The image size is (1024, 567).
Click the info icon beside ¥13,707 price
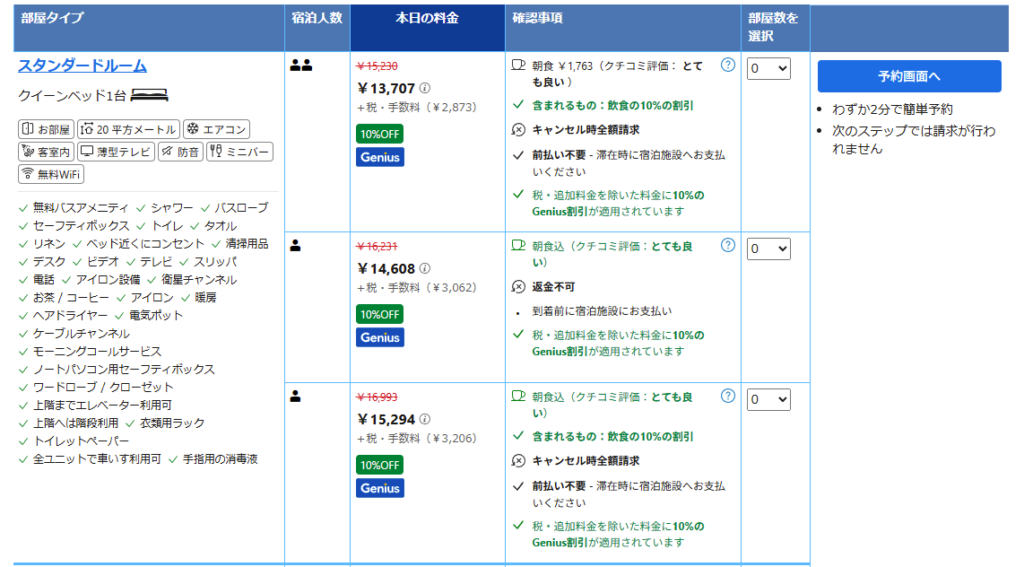[425, 88]
